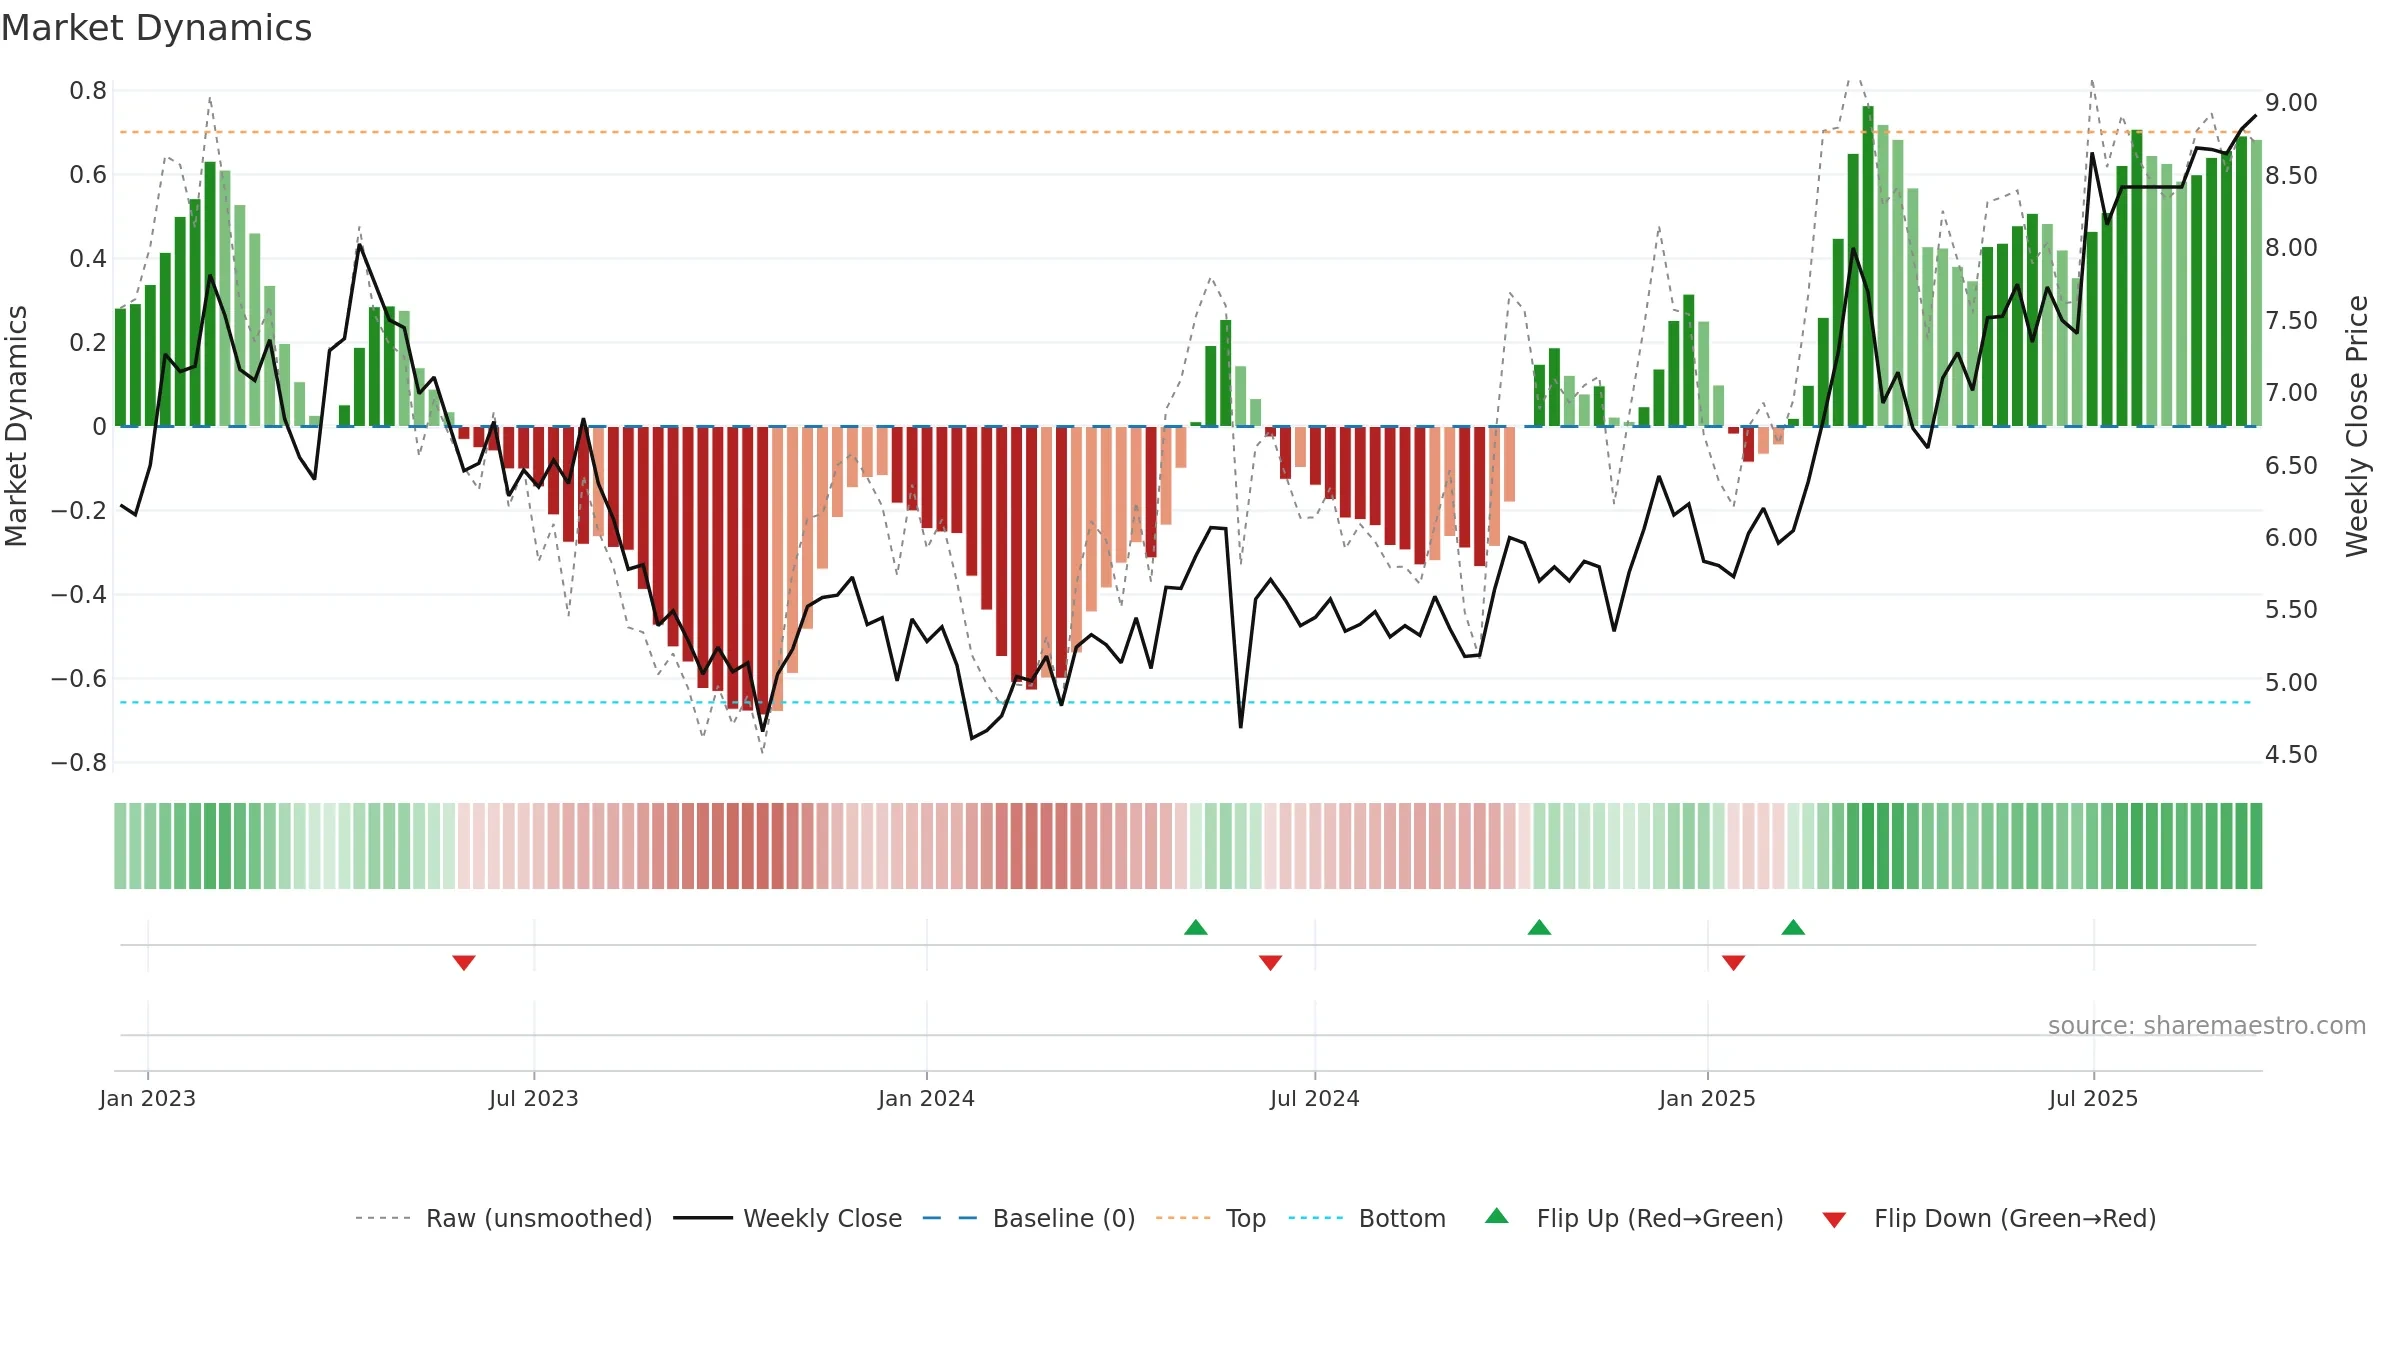Click the black Weekly Close line sample in legend
The image size is (2400, 1350).
pos(703,1218)
